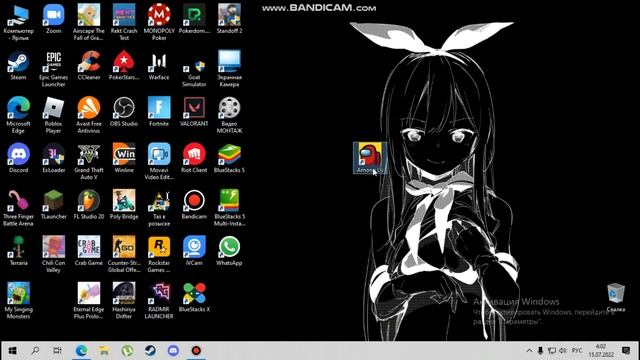Select the Таз в розыске icon
Image resolution: width=640 pixels, height=360 pixels.
(x=159, y=209)
